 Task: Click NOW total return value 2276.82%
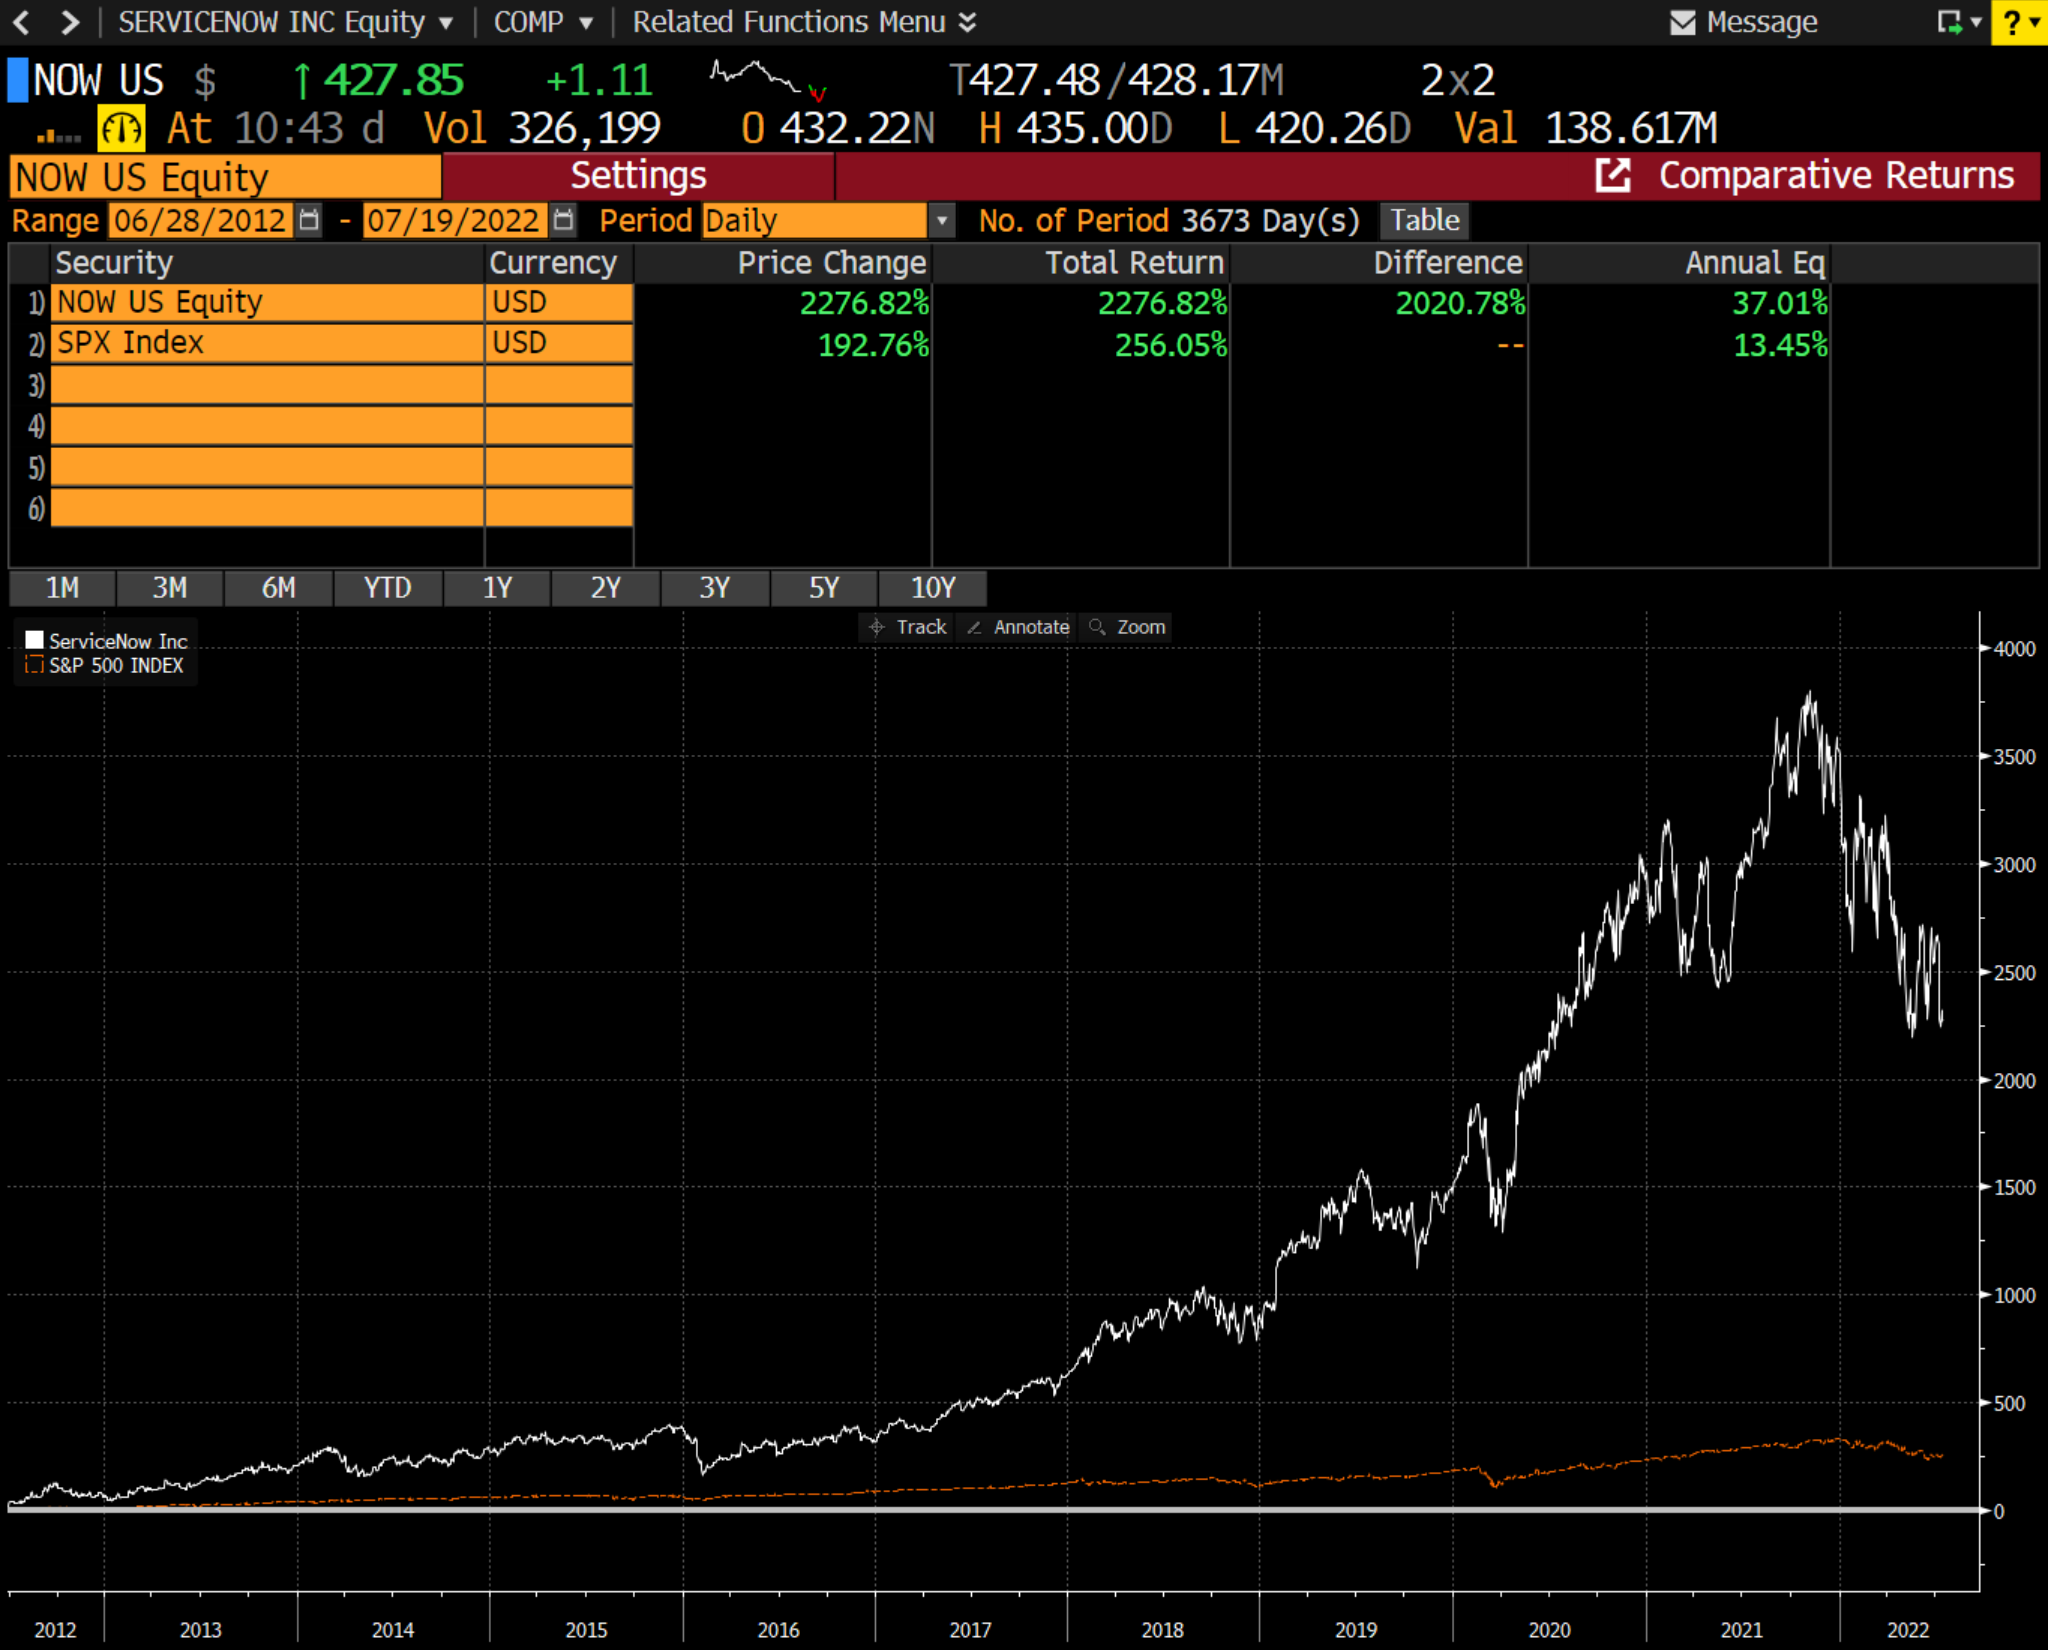click(1162, 303)
